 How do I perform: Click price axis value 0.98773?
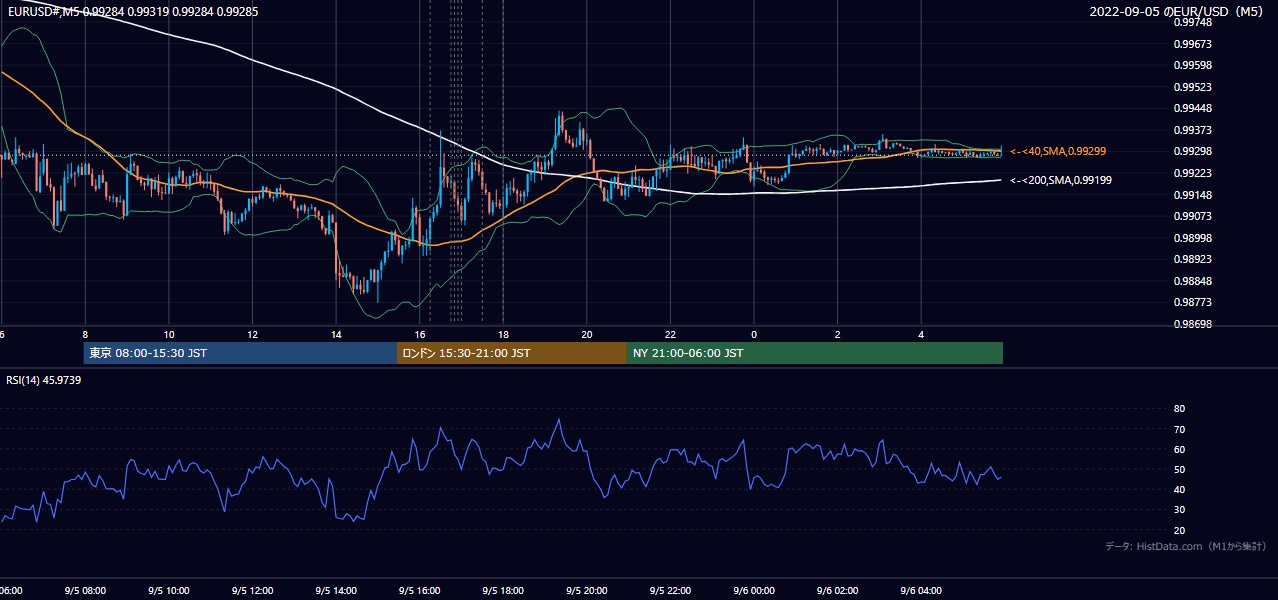[1192, 302]
